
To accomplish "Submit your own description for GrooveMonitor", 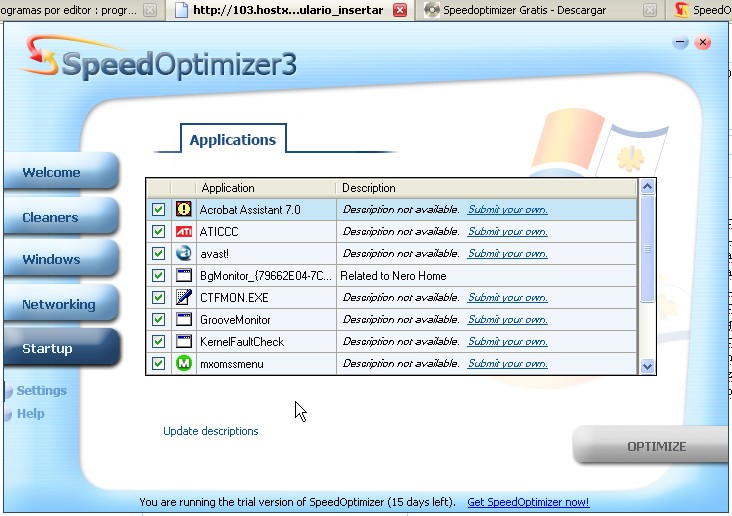I will pos(507,319).
